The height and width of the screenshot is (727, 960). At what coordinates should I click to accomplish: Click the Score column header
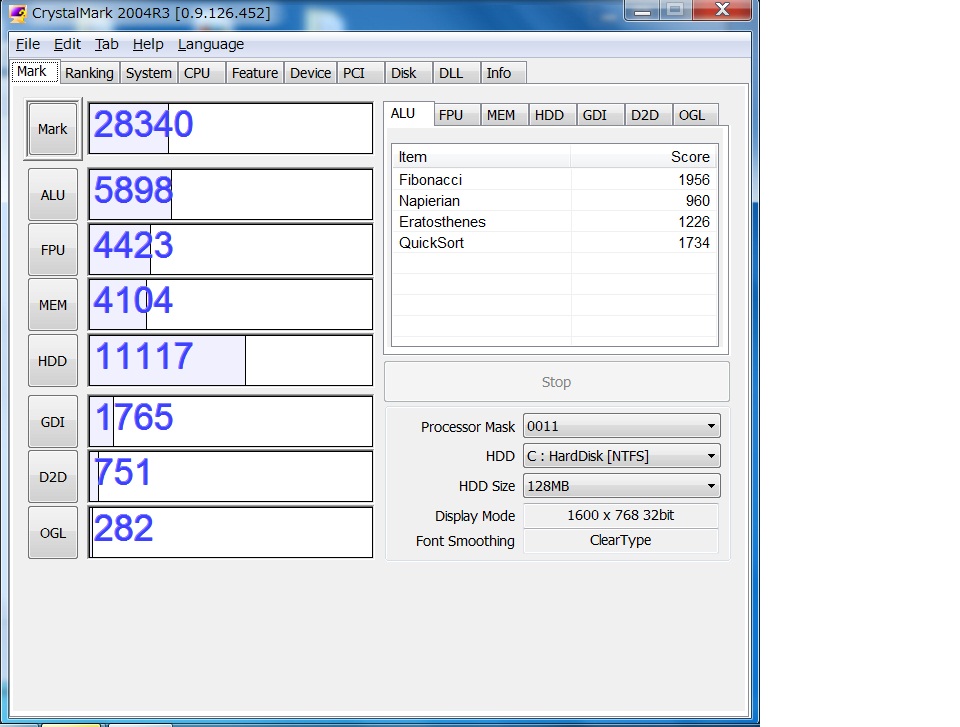pyautogui.click(x=643, y=157)
